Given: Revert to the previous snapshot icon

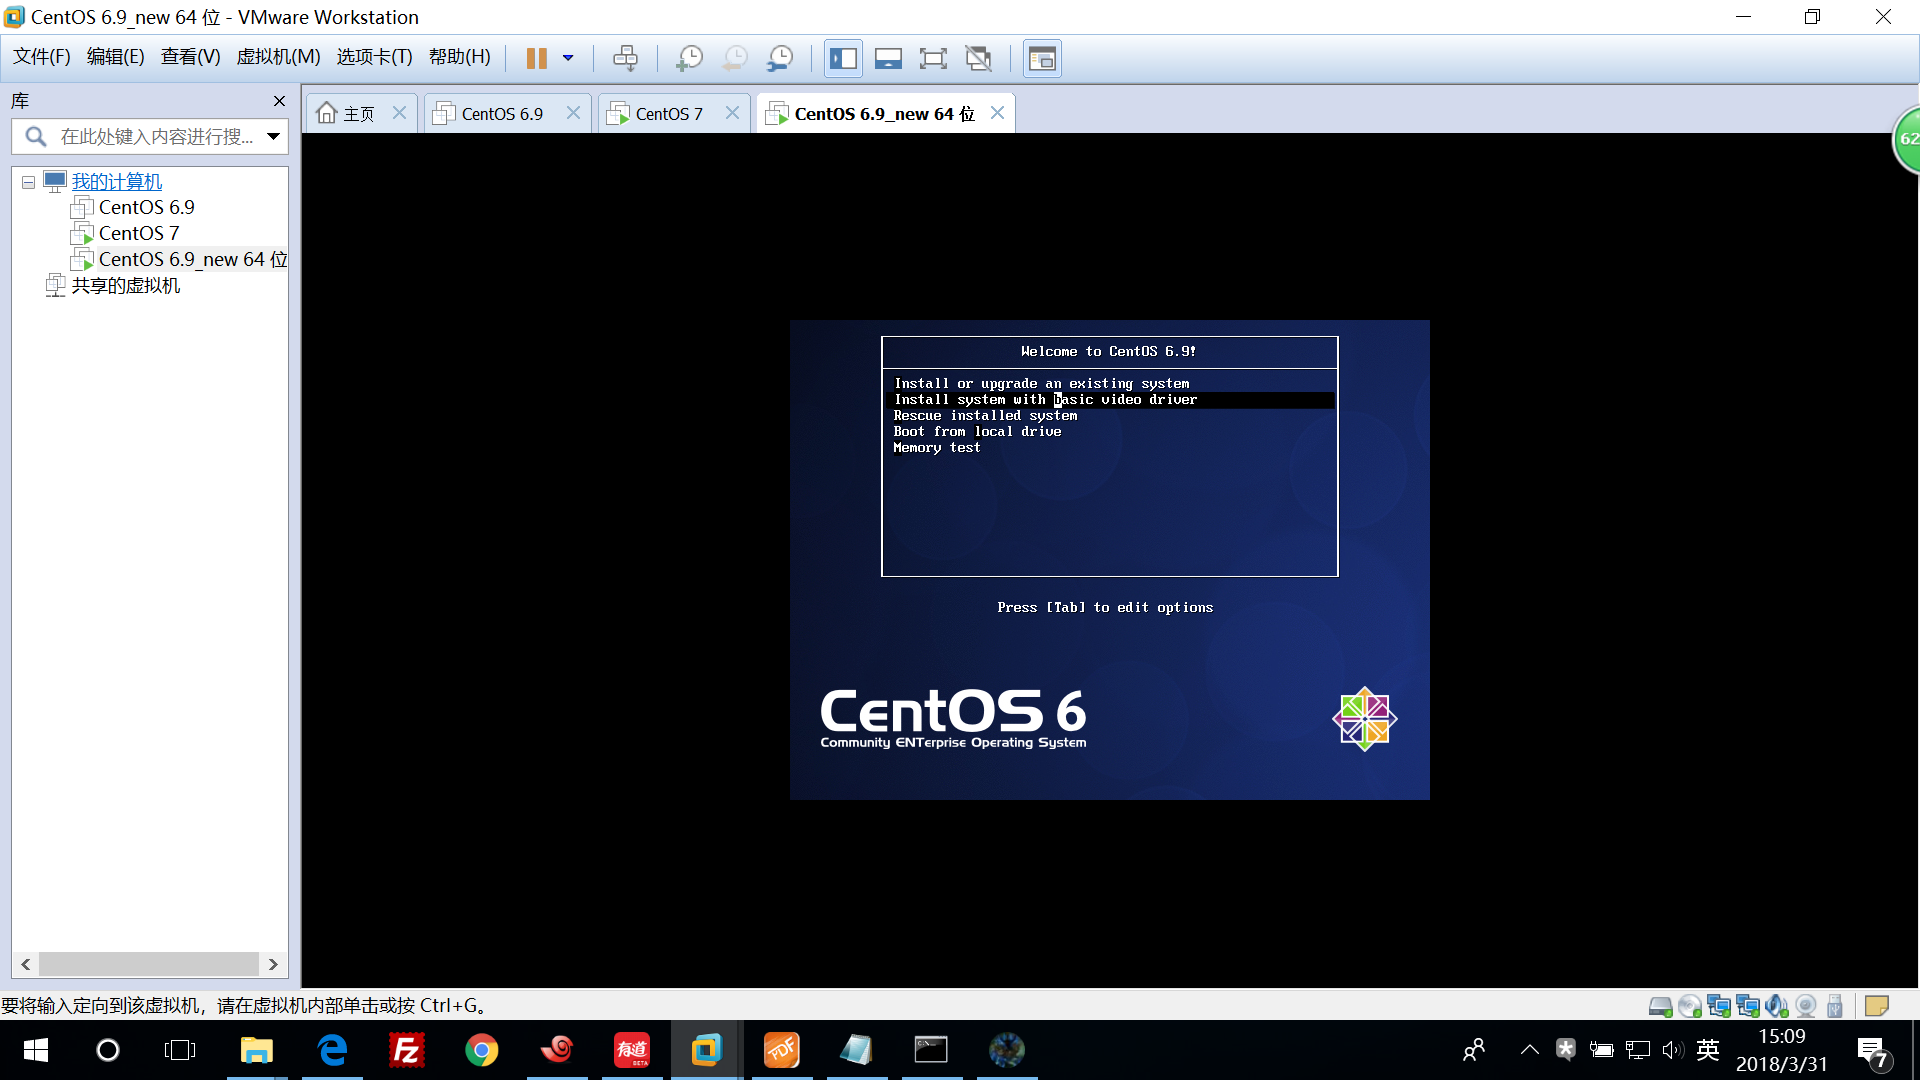Looking at the screenshot, I should (x=735, y=58).
